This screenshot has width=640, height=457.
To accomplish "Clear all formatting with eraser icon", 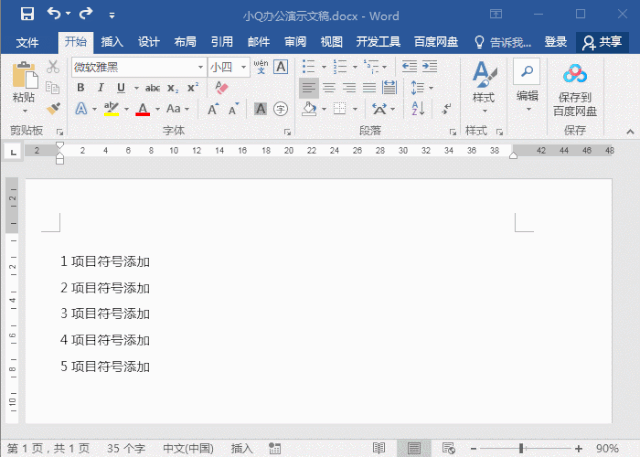I will click(x=222, y=87).
